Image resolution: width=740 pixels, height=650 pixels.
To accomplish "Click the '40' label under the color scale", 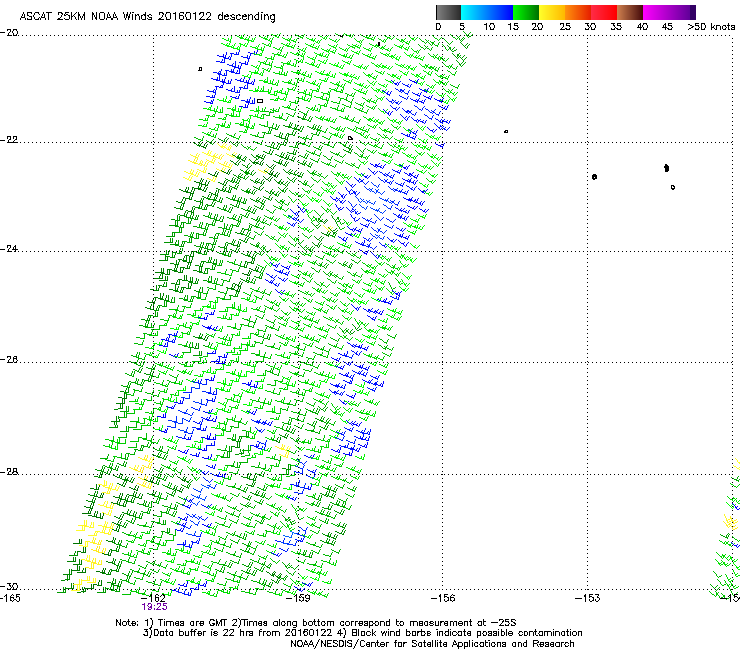I will (x=642, y=27).
